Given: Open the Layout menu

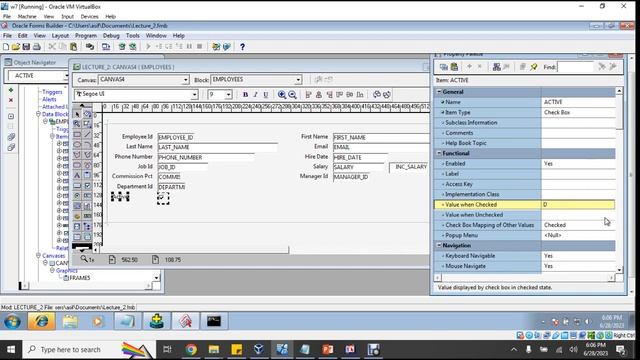Looking at the screenshot, I should pos(60,36).
